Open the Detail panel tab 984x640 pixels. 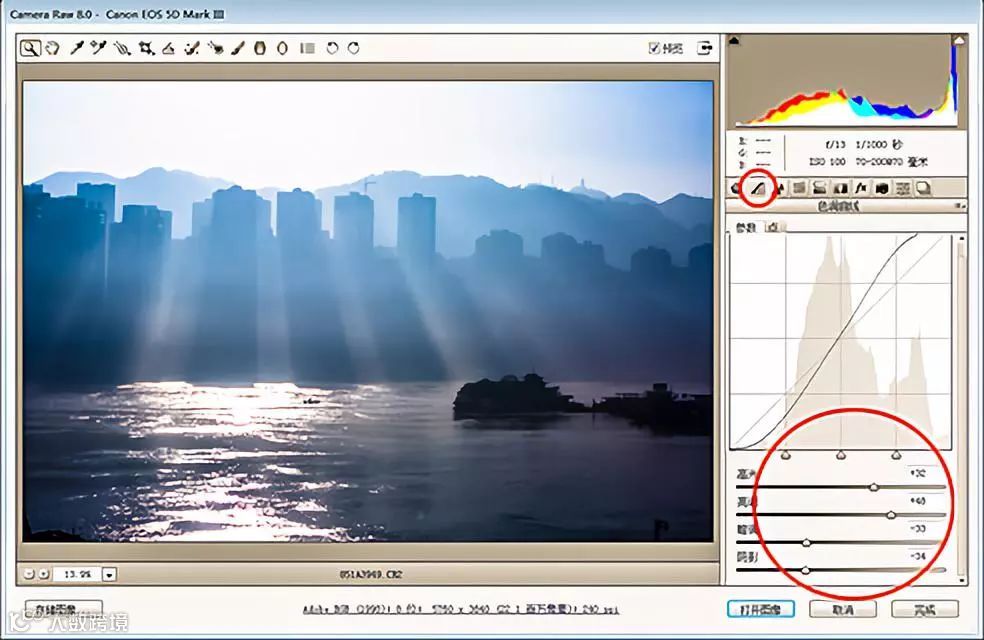point(779,188)
